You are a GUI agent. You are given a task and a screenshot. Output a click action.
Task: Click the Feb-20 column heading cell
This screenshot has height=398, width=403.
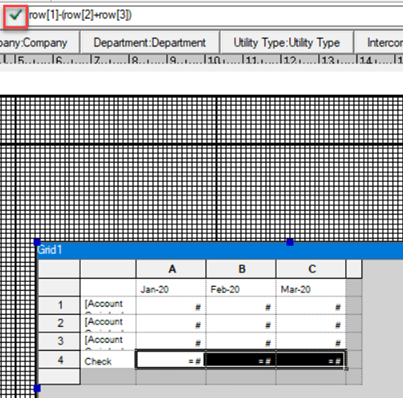click(241, 288)
